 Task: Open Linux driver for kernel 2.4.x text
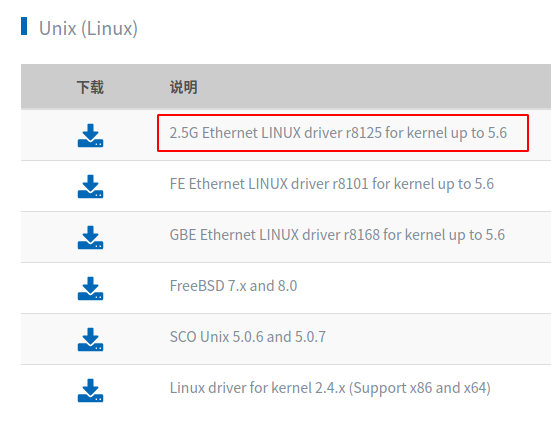[330, 388]
